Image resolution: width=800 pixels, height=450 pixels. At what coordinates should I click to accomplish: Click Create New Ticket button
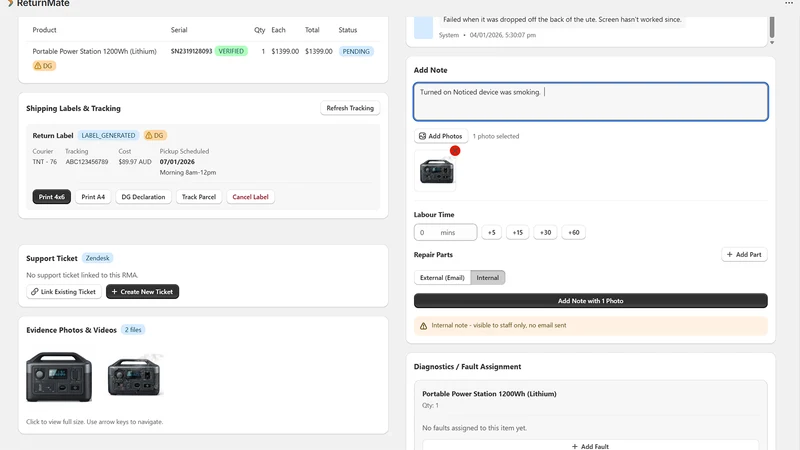click(x=142, y=292)
